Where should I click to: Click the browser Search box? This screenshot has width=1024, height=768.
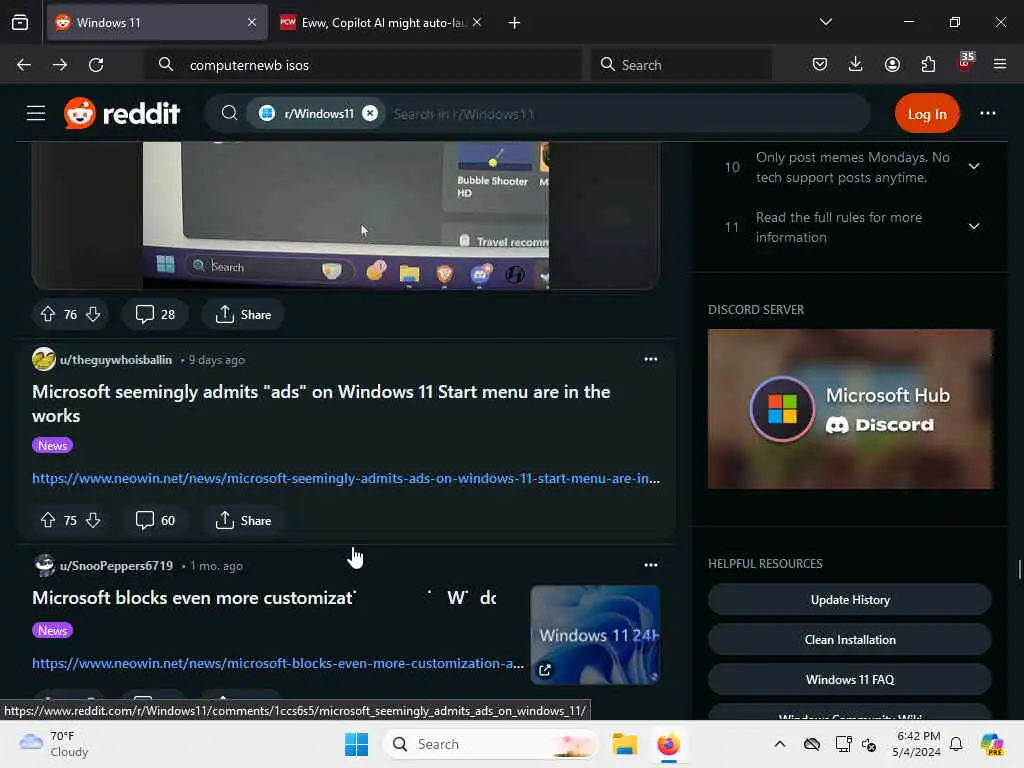(x=681, y=65)
